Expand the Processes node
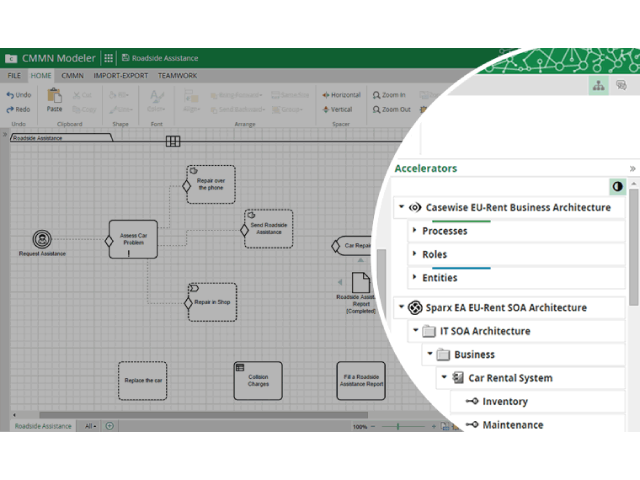Image resolution: width=640 pixels, height=480 pixels. (x=414, y=230)
